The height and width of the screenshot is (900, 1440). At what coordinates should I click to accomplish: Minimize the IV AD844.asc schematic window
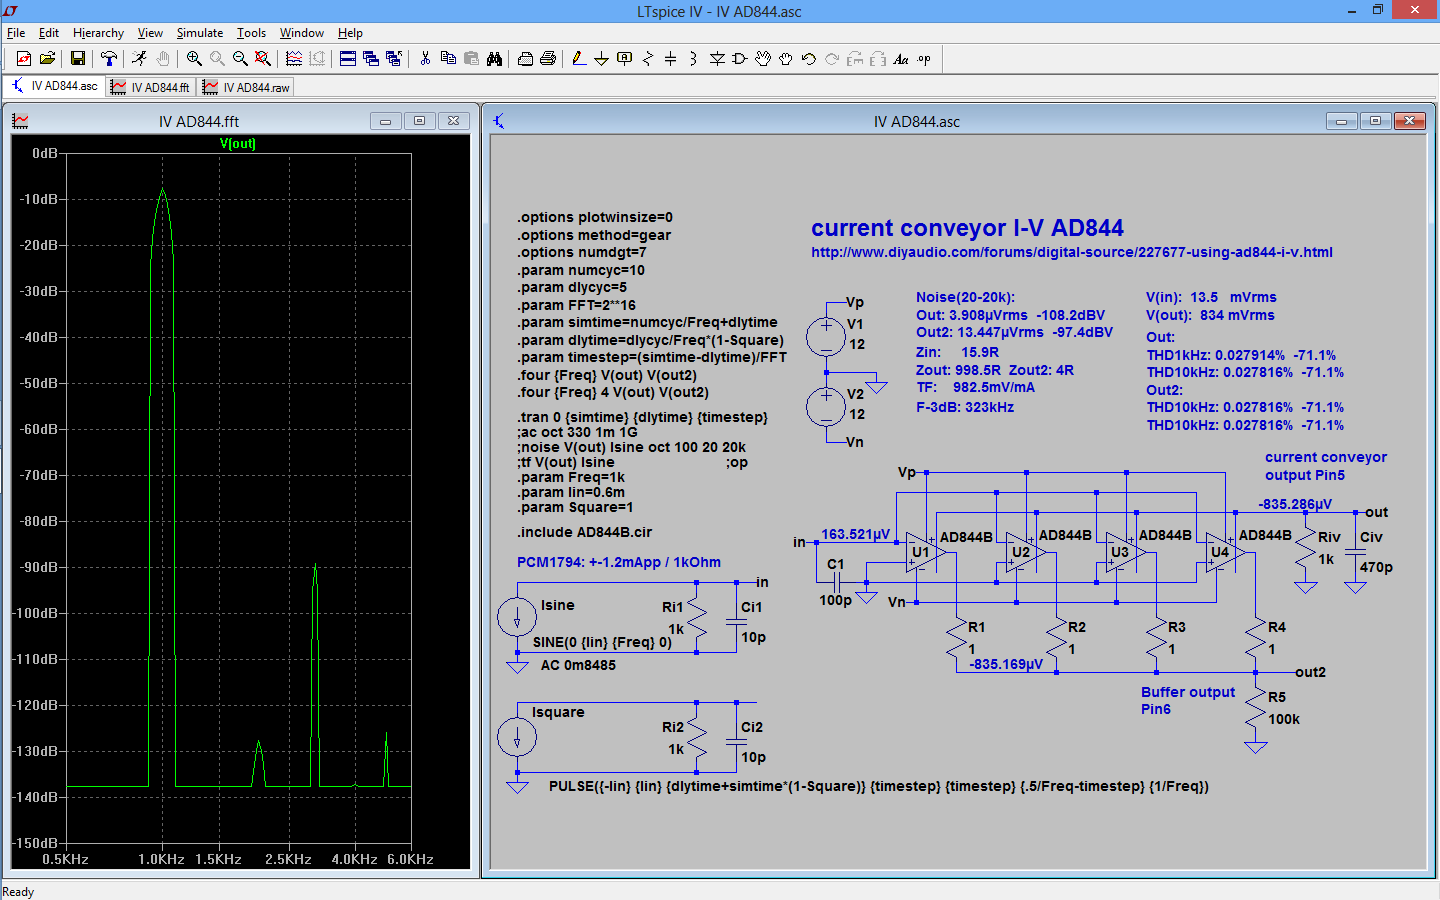pyautogui.click(x=1341, y=121)
